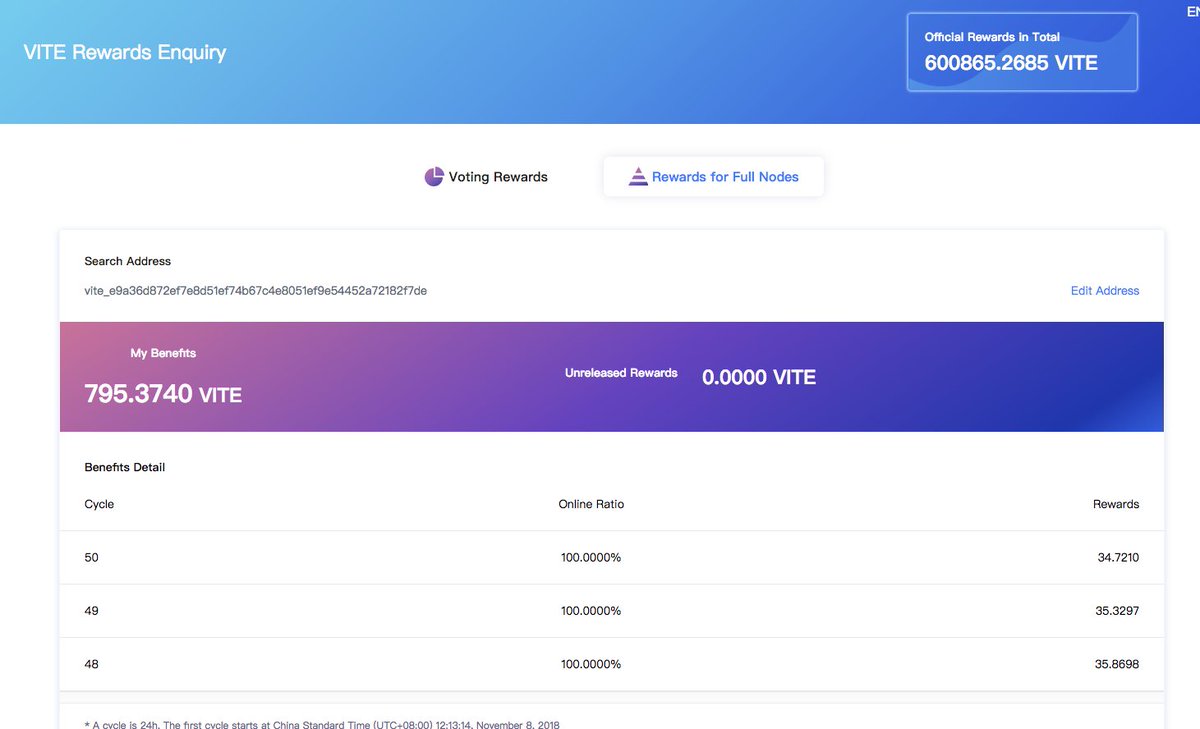Click the Full Nodes pyramid icon

point(638,177)
